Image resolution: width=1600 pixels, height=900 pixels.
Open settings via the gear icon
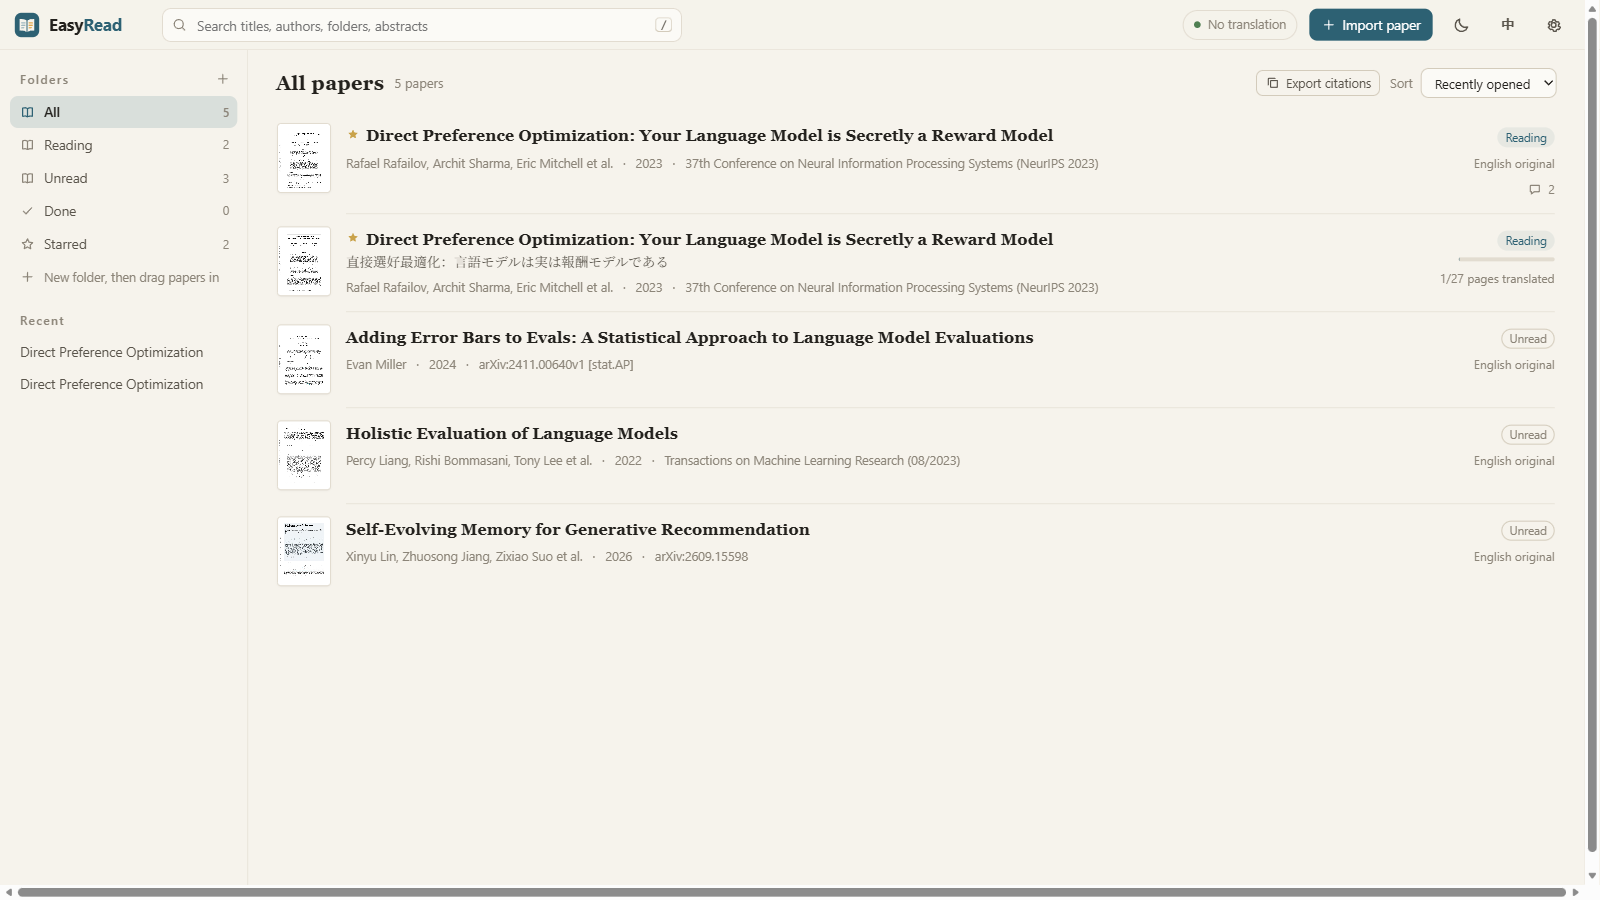(x=1554, y=25)
